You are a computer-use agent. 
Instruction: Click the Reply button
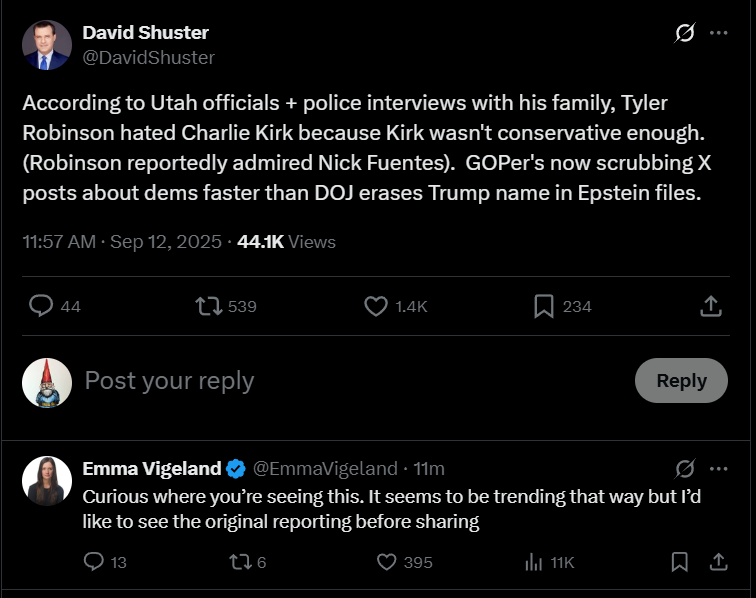[x=681, y=380]
